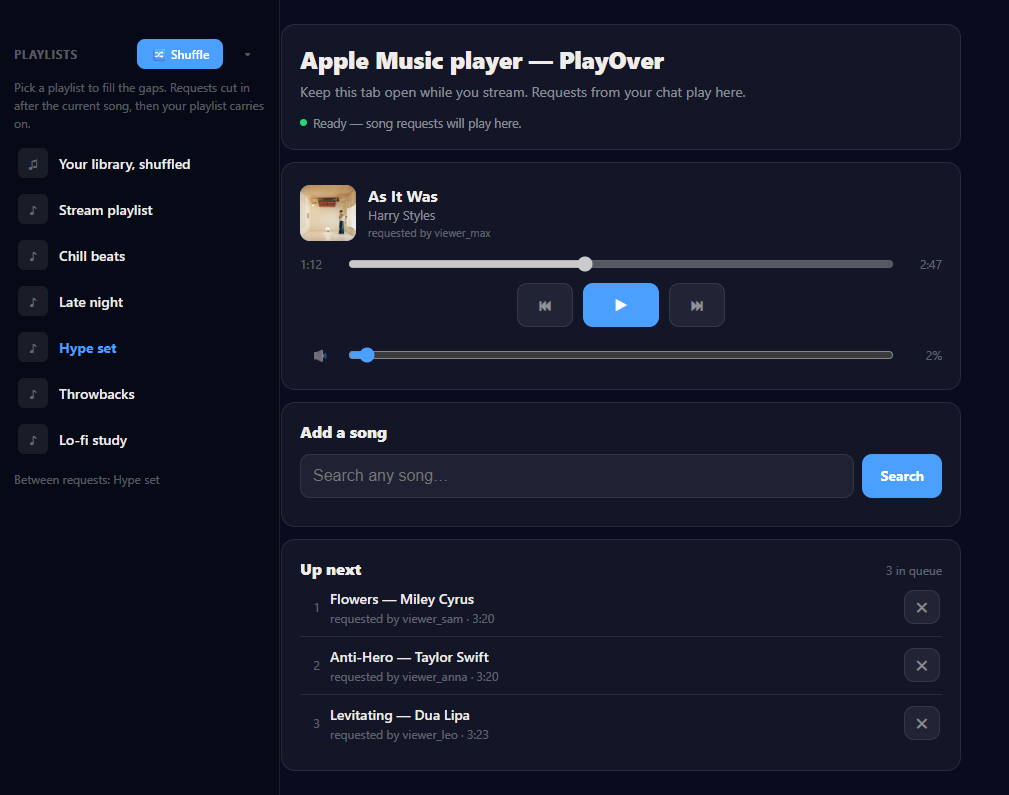Remove Levitating from the queue

click(x=921, y=724)
